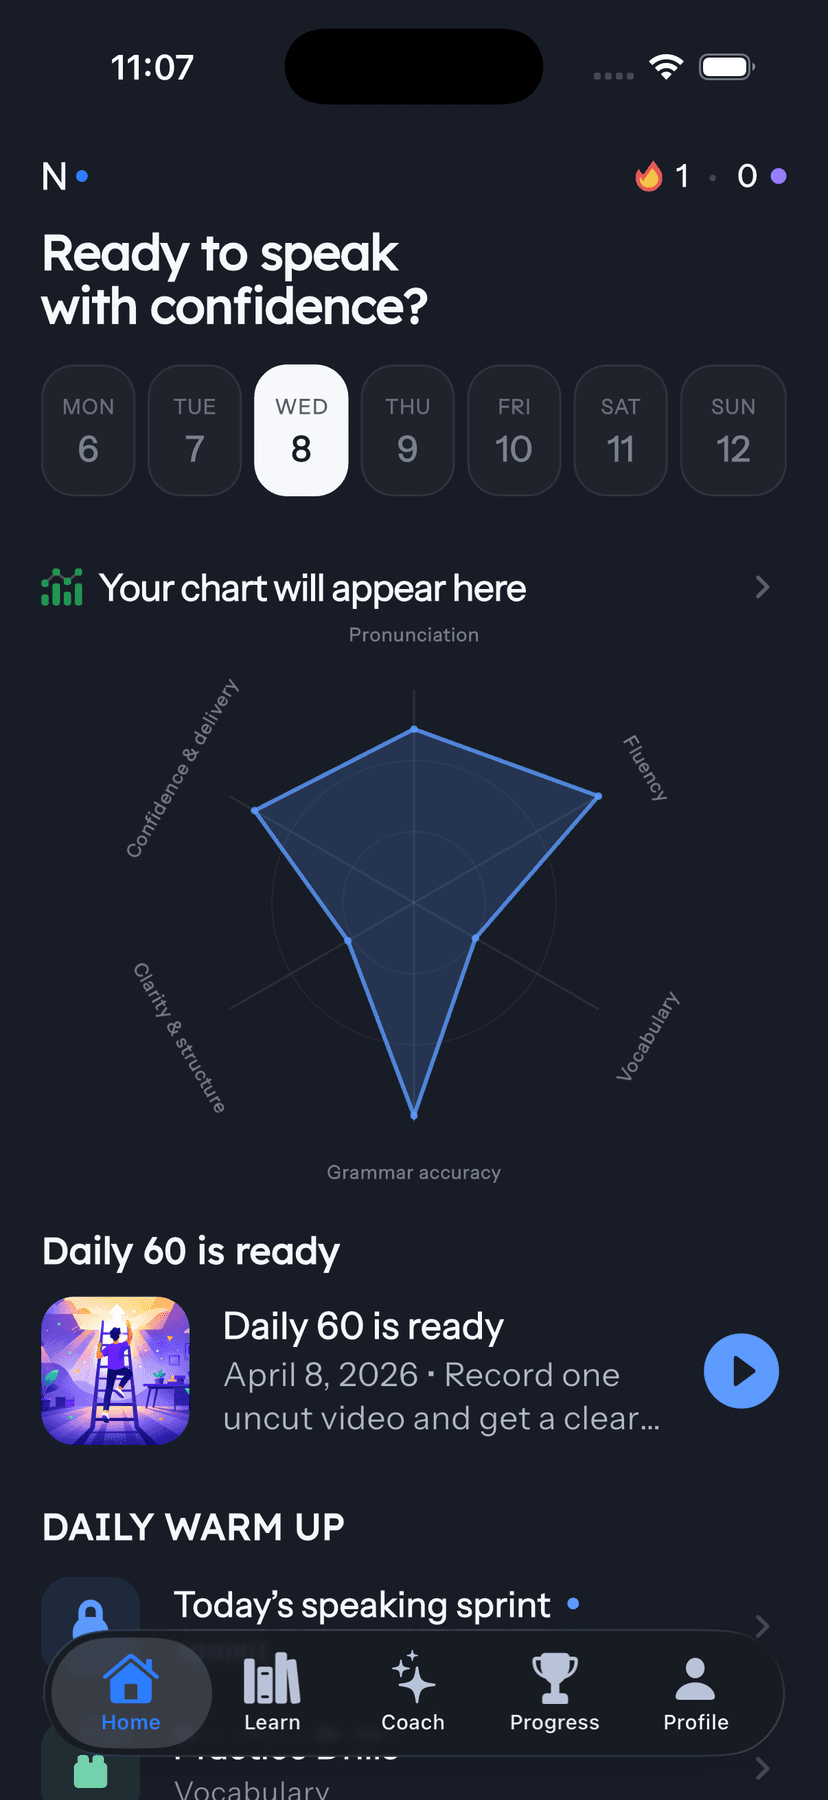Viewport: 828px width, 1800px height.
Task: Tap the lock icon beside speaking sprint
Action: tap(91, 1612)
